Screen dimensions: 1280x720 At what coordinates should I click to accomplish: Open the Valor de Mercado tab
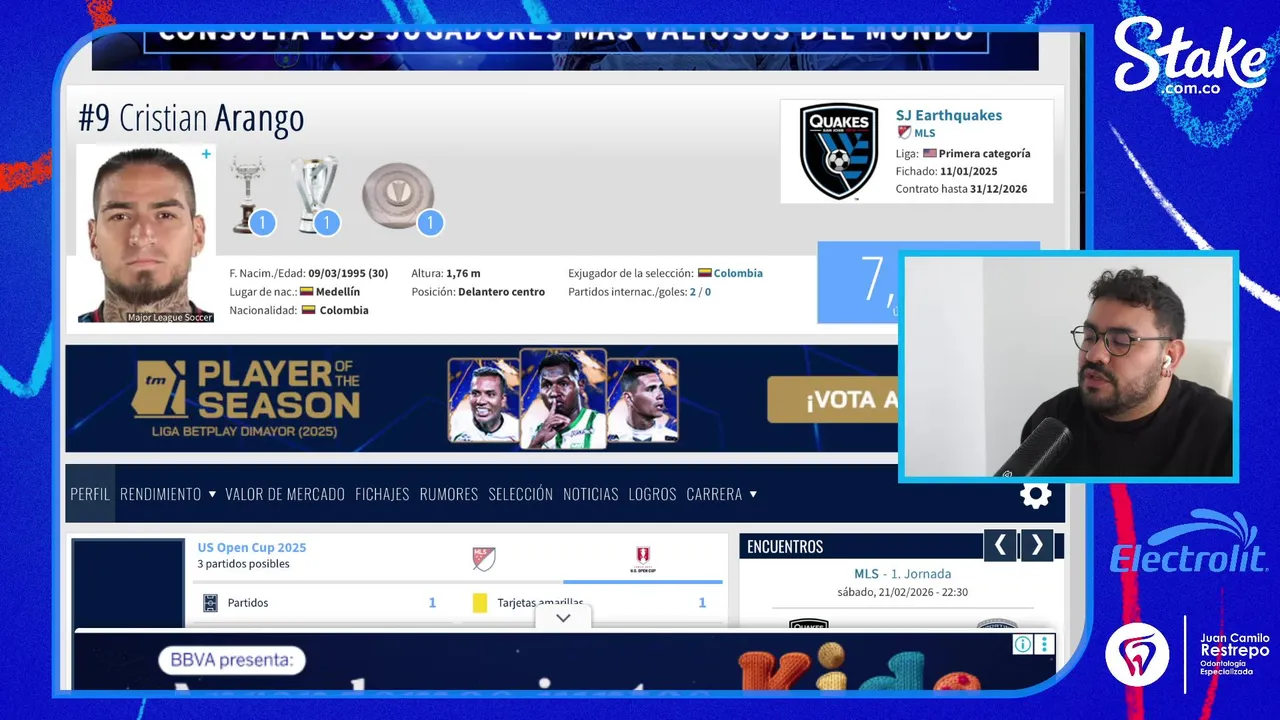(285, 494)
